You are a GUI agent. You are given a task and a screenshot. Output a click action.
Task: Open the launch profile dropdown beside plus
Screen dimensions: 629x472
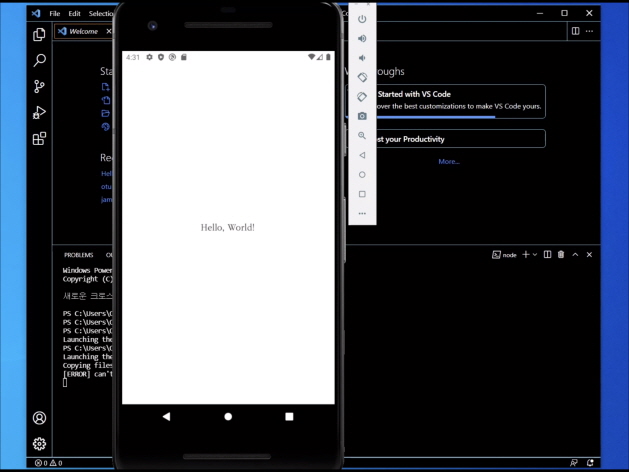[535, 255]
